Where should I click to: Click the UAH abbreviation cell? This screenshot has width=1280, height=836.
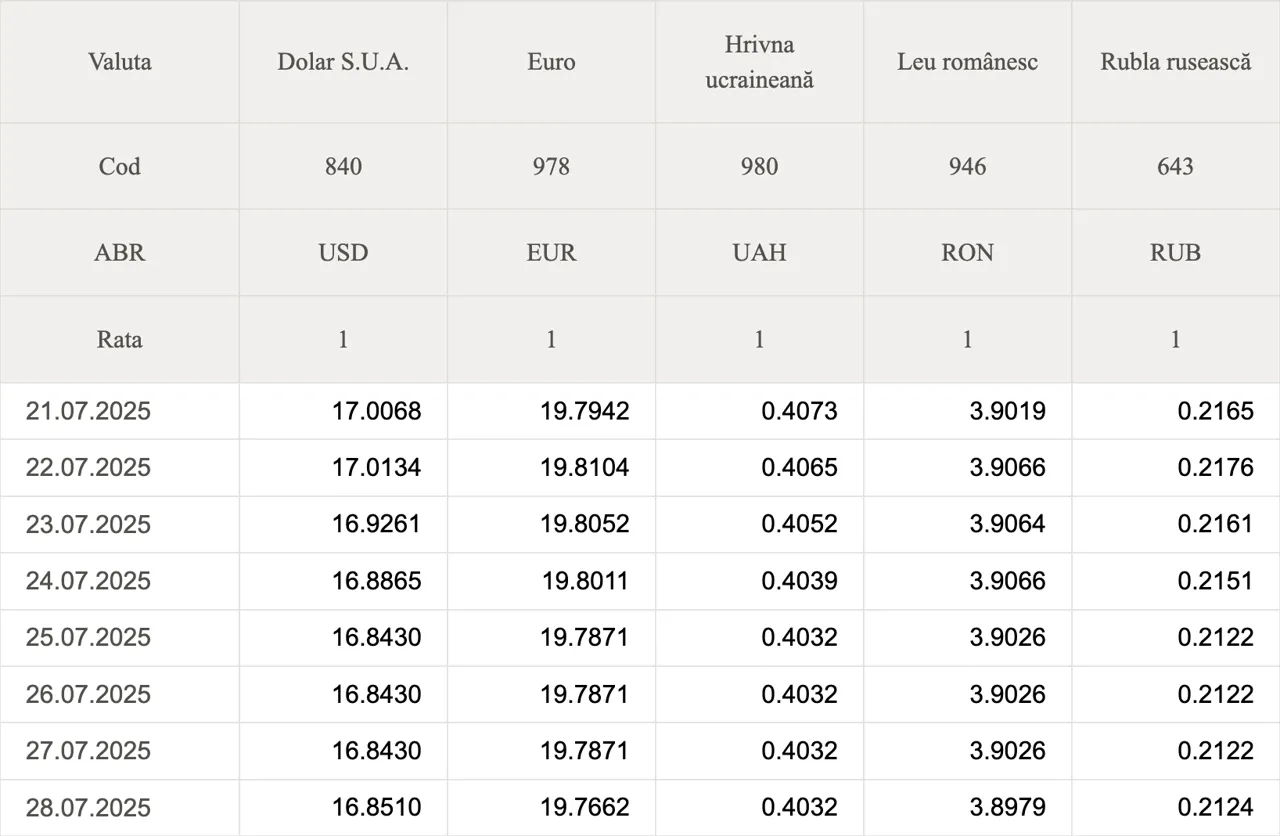[x=759, y=253]
